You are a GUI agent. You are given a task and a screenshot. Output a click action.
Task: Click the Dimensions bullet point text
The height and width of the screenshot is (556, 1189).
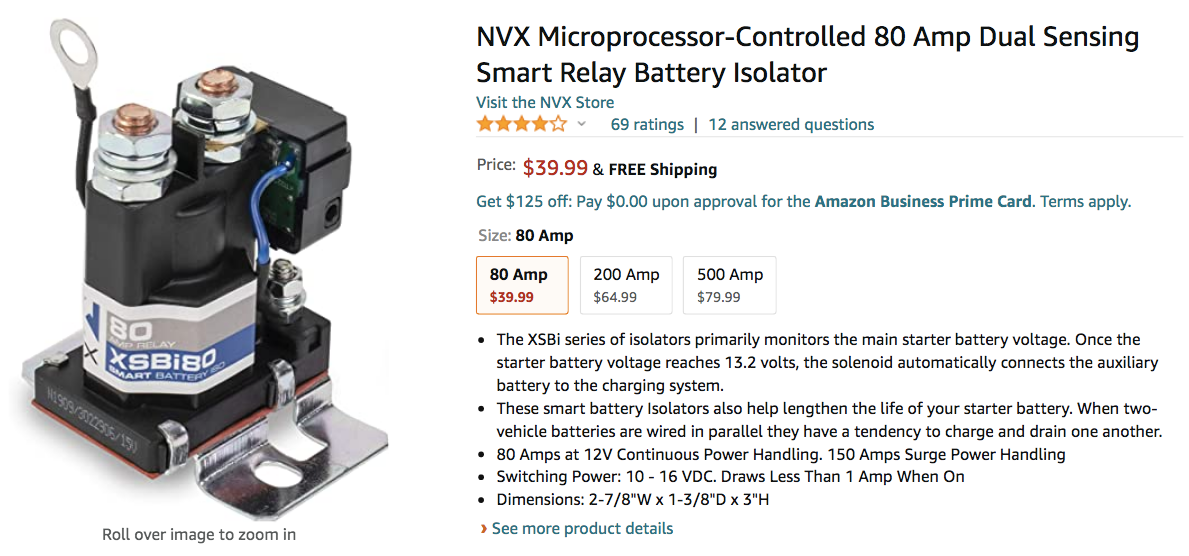[633, 500]
